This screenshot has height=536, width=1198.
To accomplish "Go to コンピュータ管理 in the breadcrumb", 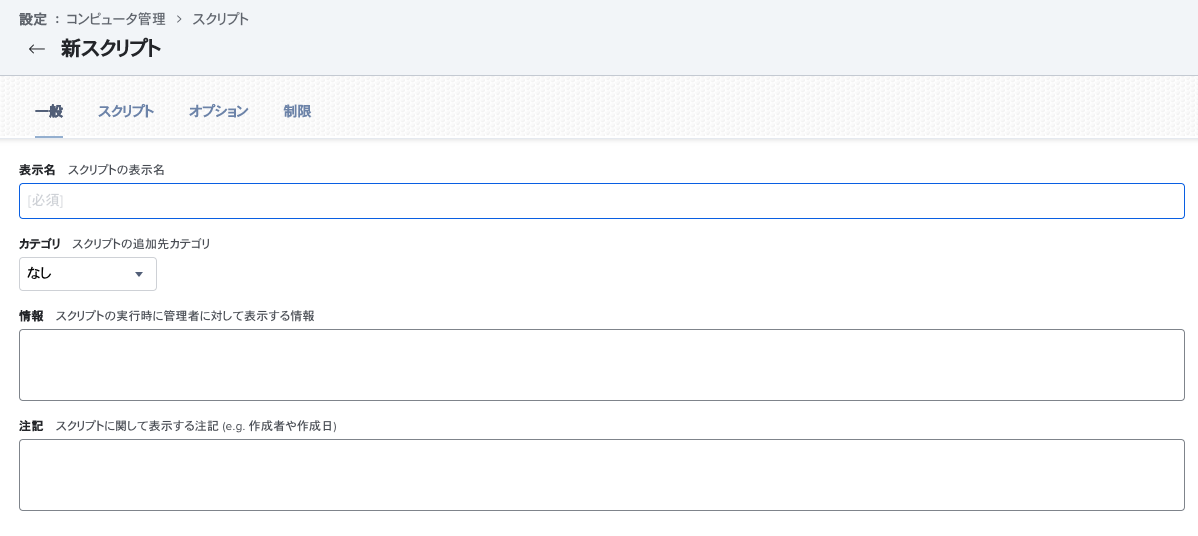I will 115,19.
